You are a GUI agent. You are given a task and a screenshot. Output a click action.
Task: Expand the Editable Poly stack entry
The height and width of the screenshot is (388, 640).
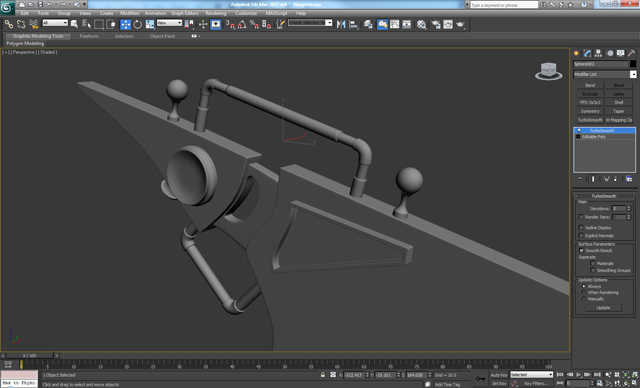coord(578,137)
